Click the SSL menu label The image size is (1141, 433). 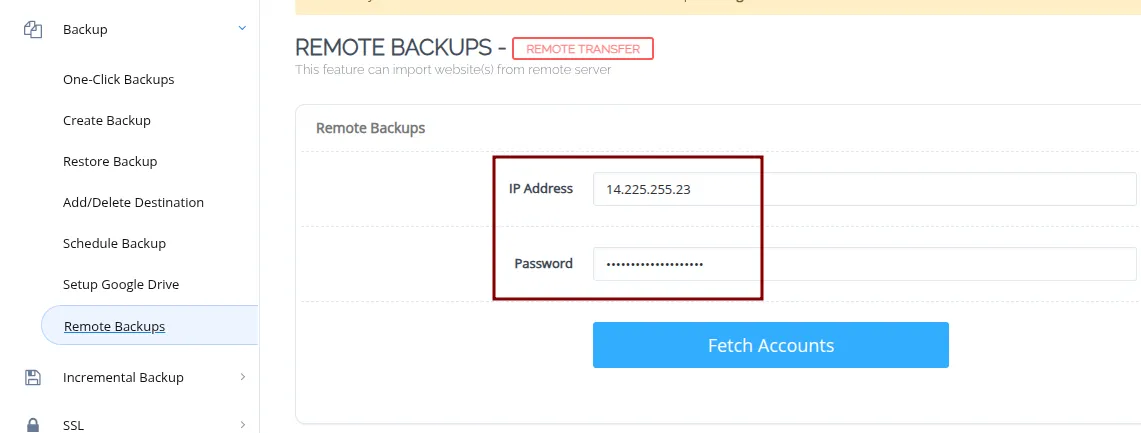pos(73,425)
